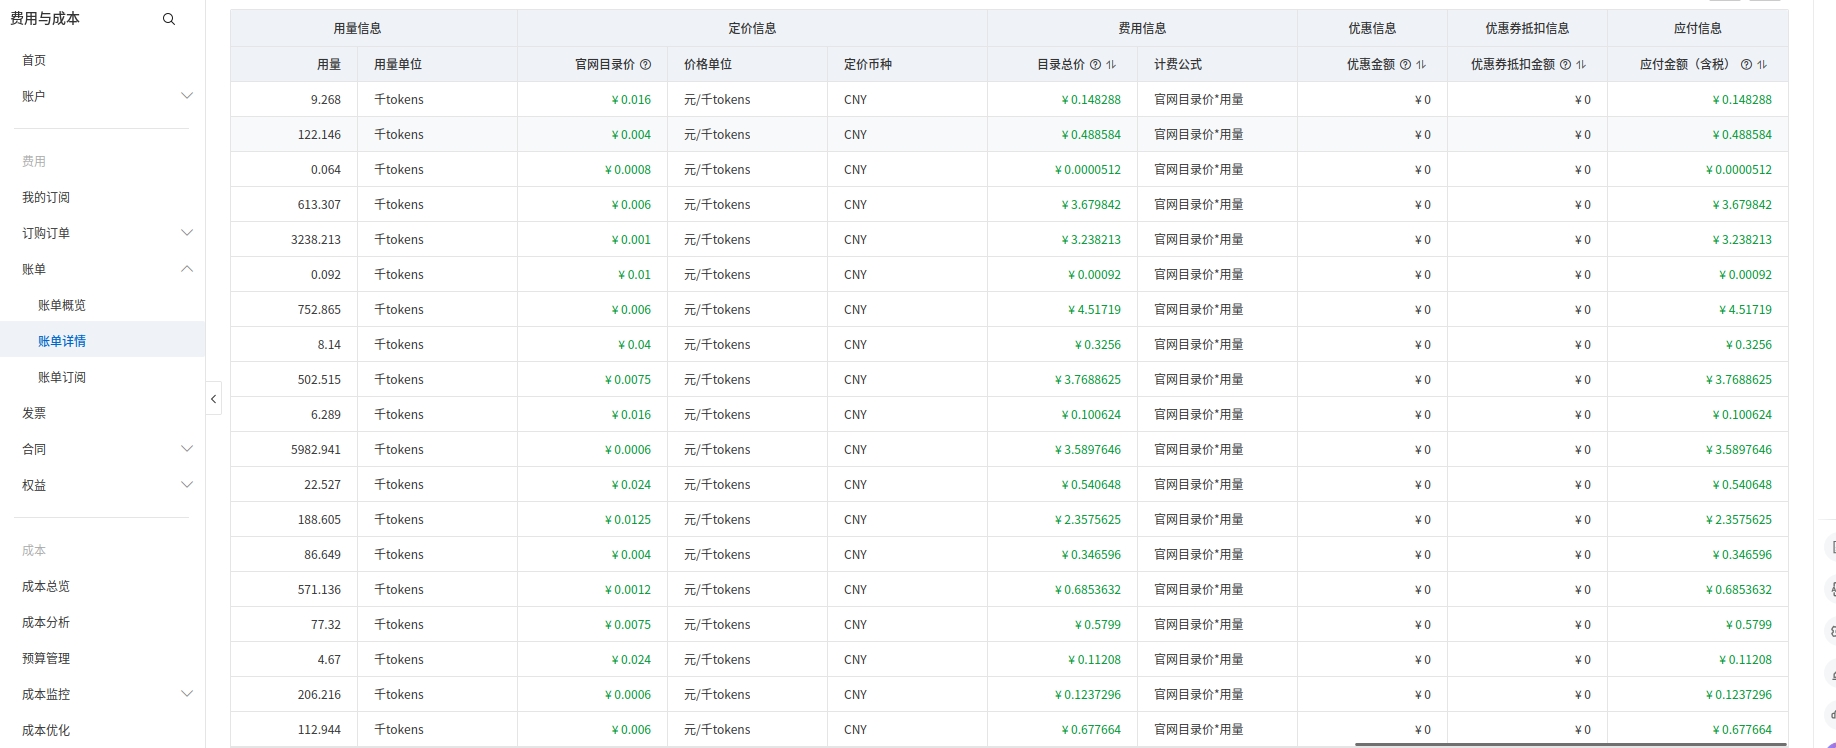This screenshot has width=1836, height=748.
Task: Click 用量 column header
Action: tap(329, 64)
